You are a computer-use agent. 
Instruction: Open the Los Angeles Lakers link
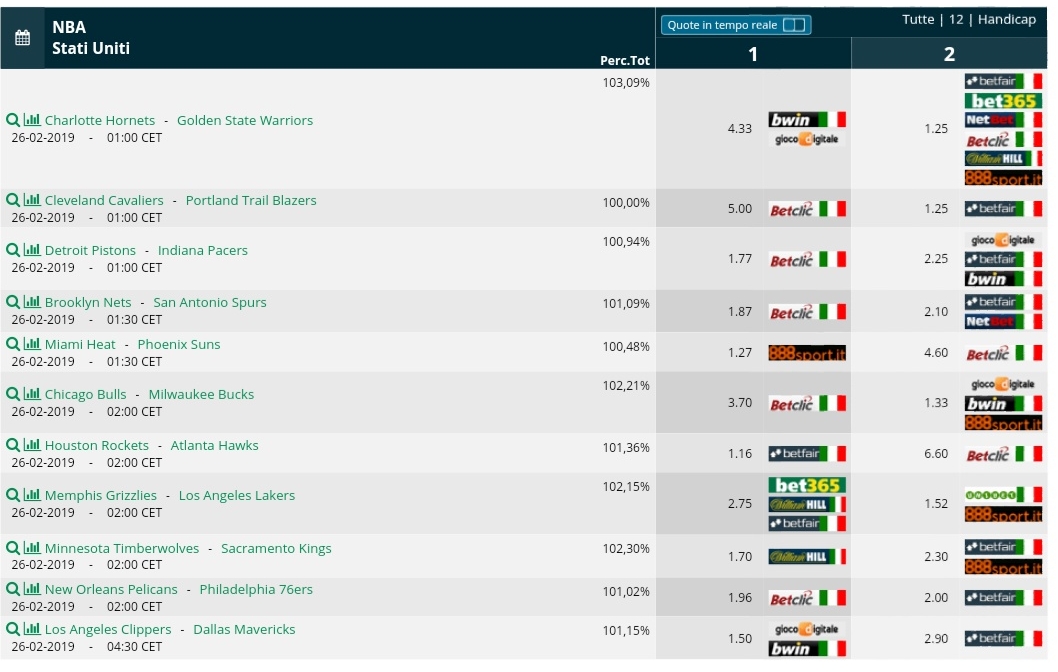point(237,495)
